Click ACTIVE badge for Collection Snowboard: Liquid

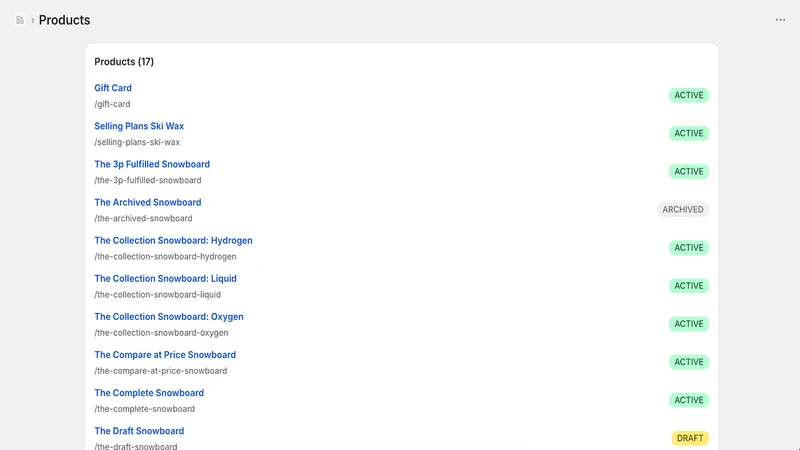[x=689, y=286]
